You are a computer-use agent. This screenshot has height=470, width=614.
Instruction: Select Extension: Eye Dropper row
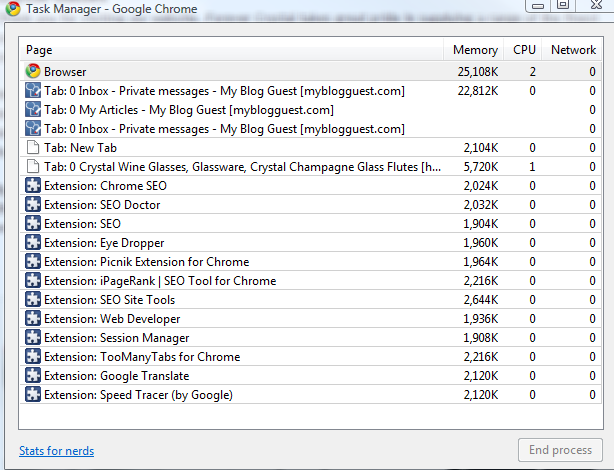(x=311, y=242)
